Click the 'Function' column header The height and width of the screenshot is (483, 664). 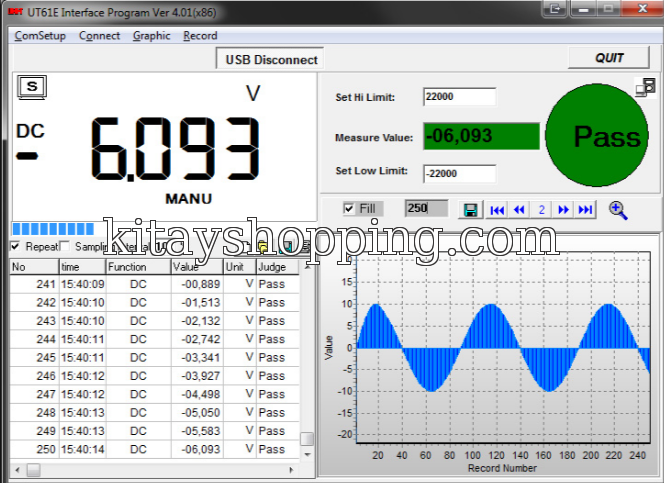[x=138, y=267]
